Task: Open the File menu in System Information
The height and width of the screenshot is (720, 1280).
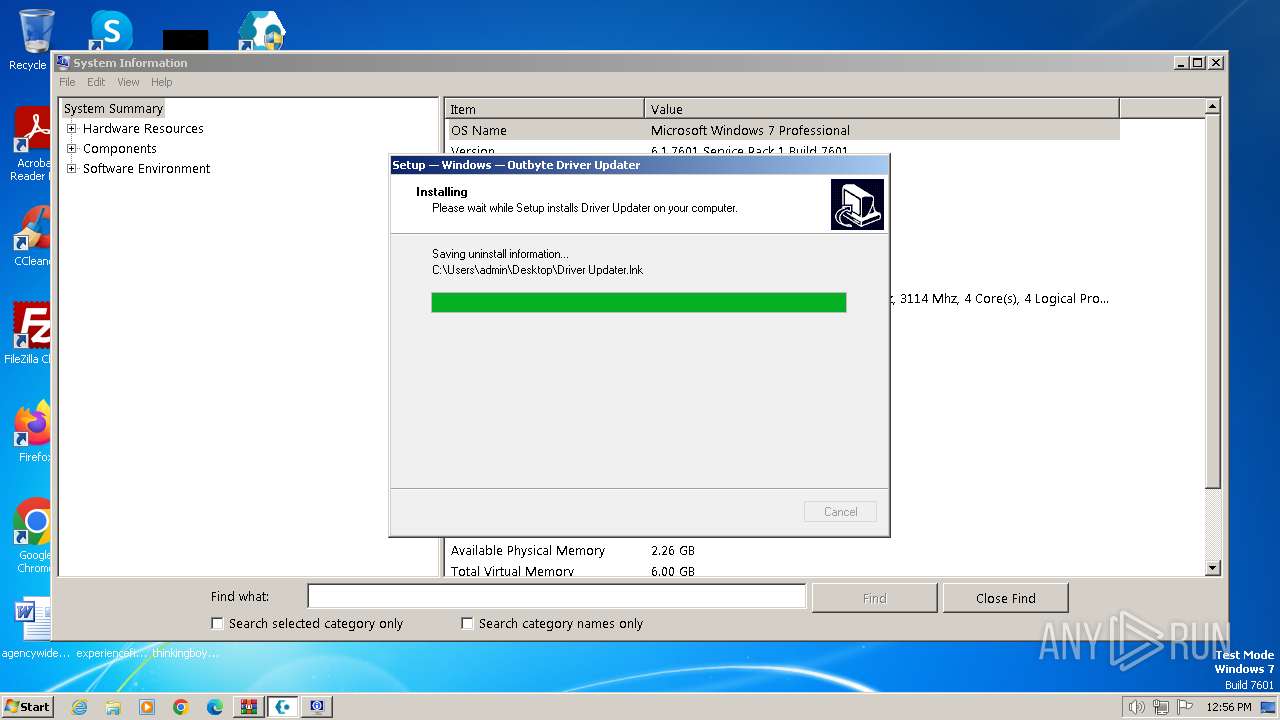Action: tap(67, 82)
